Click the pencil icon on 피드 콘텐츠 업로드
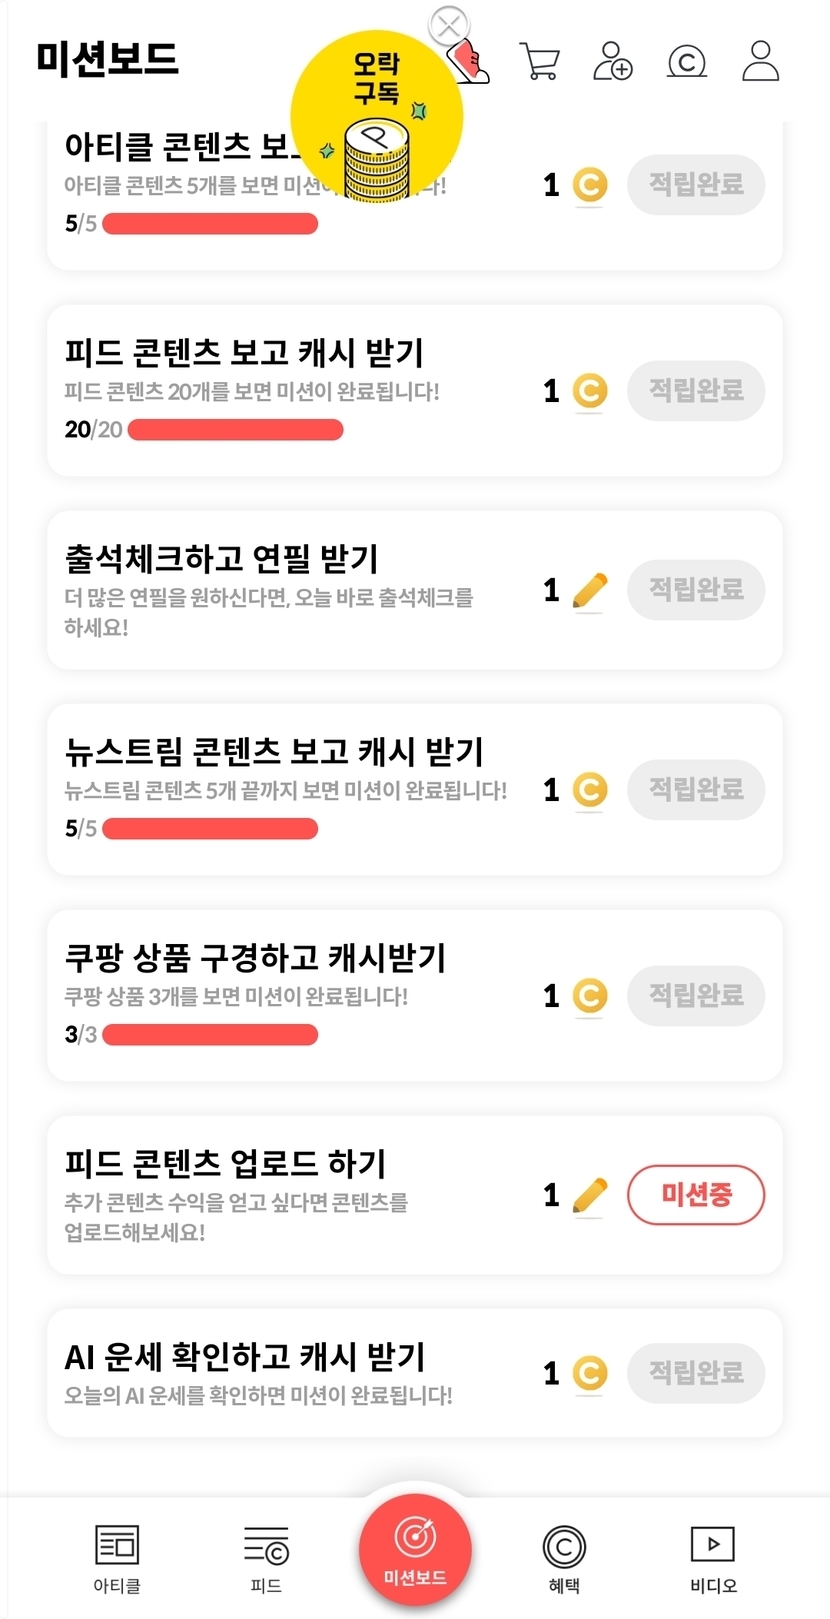 [x=590, y=1195]
